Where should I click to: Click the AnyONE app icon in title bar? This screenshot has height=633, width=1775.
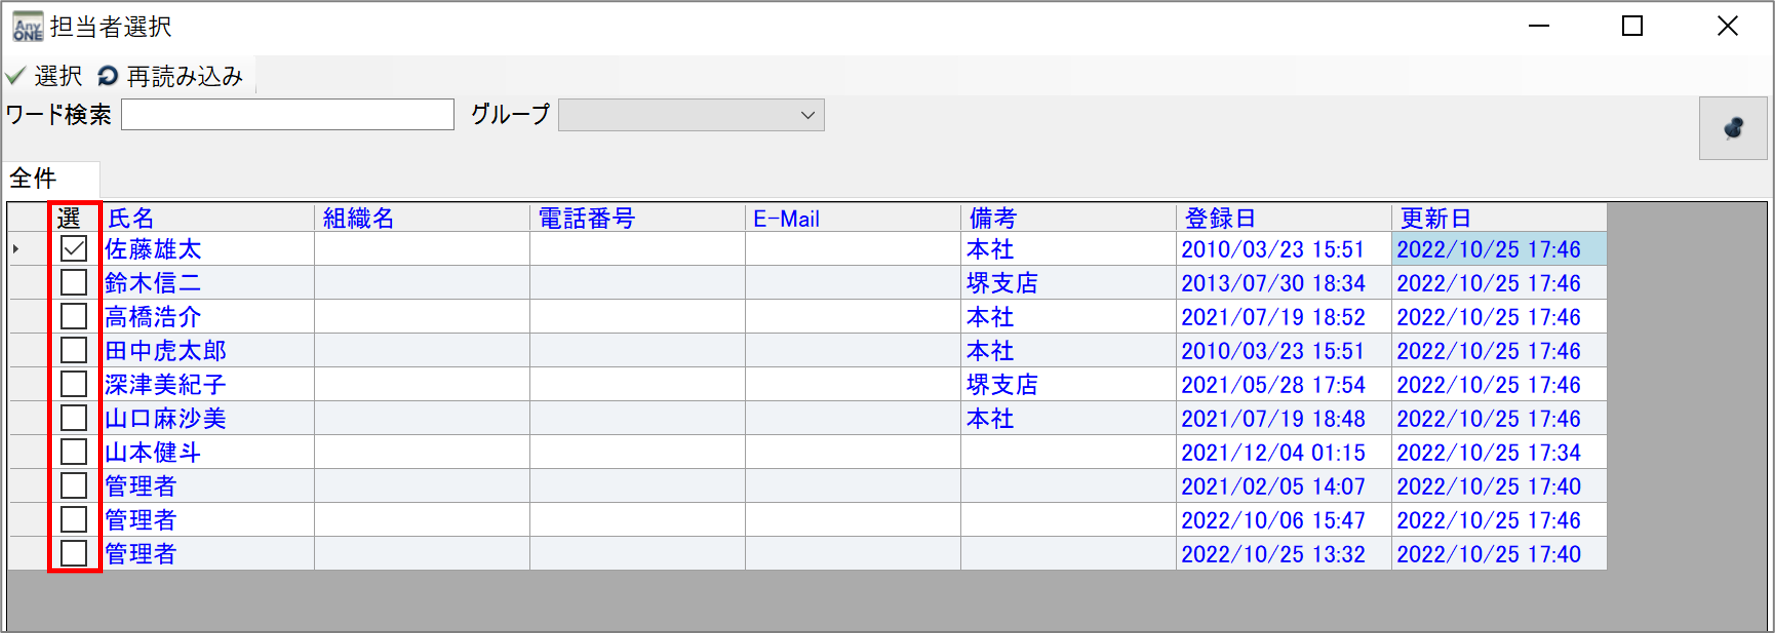(27, 27)
